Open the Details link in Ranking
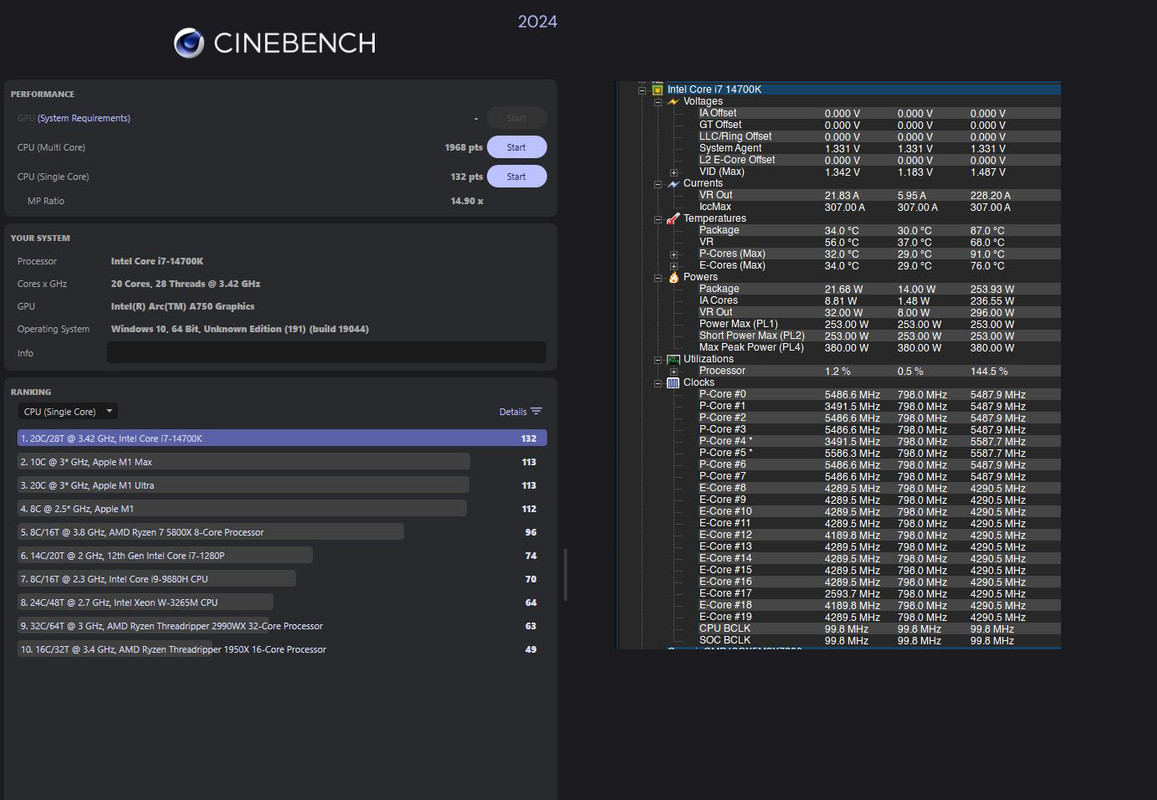The width and height of the screenshot is (1157, 800). tap(513, 412)
